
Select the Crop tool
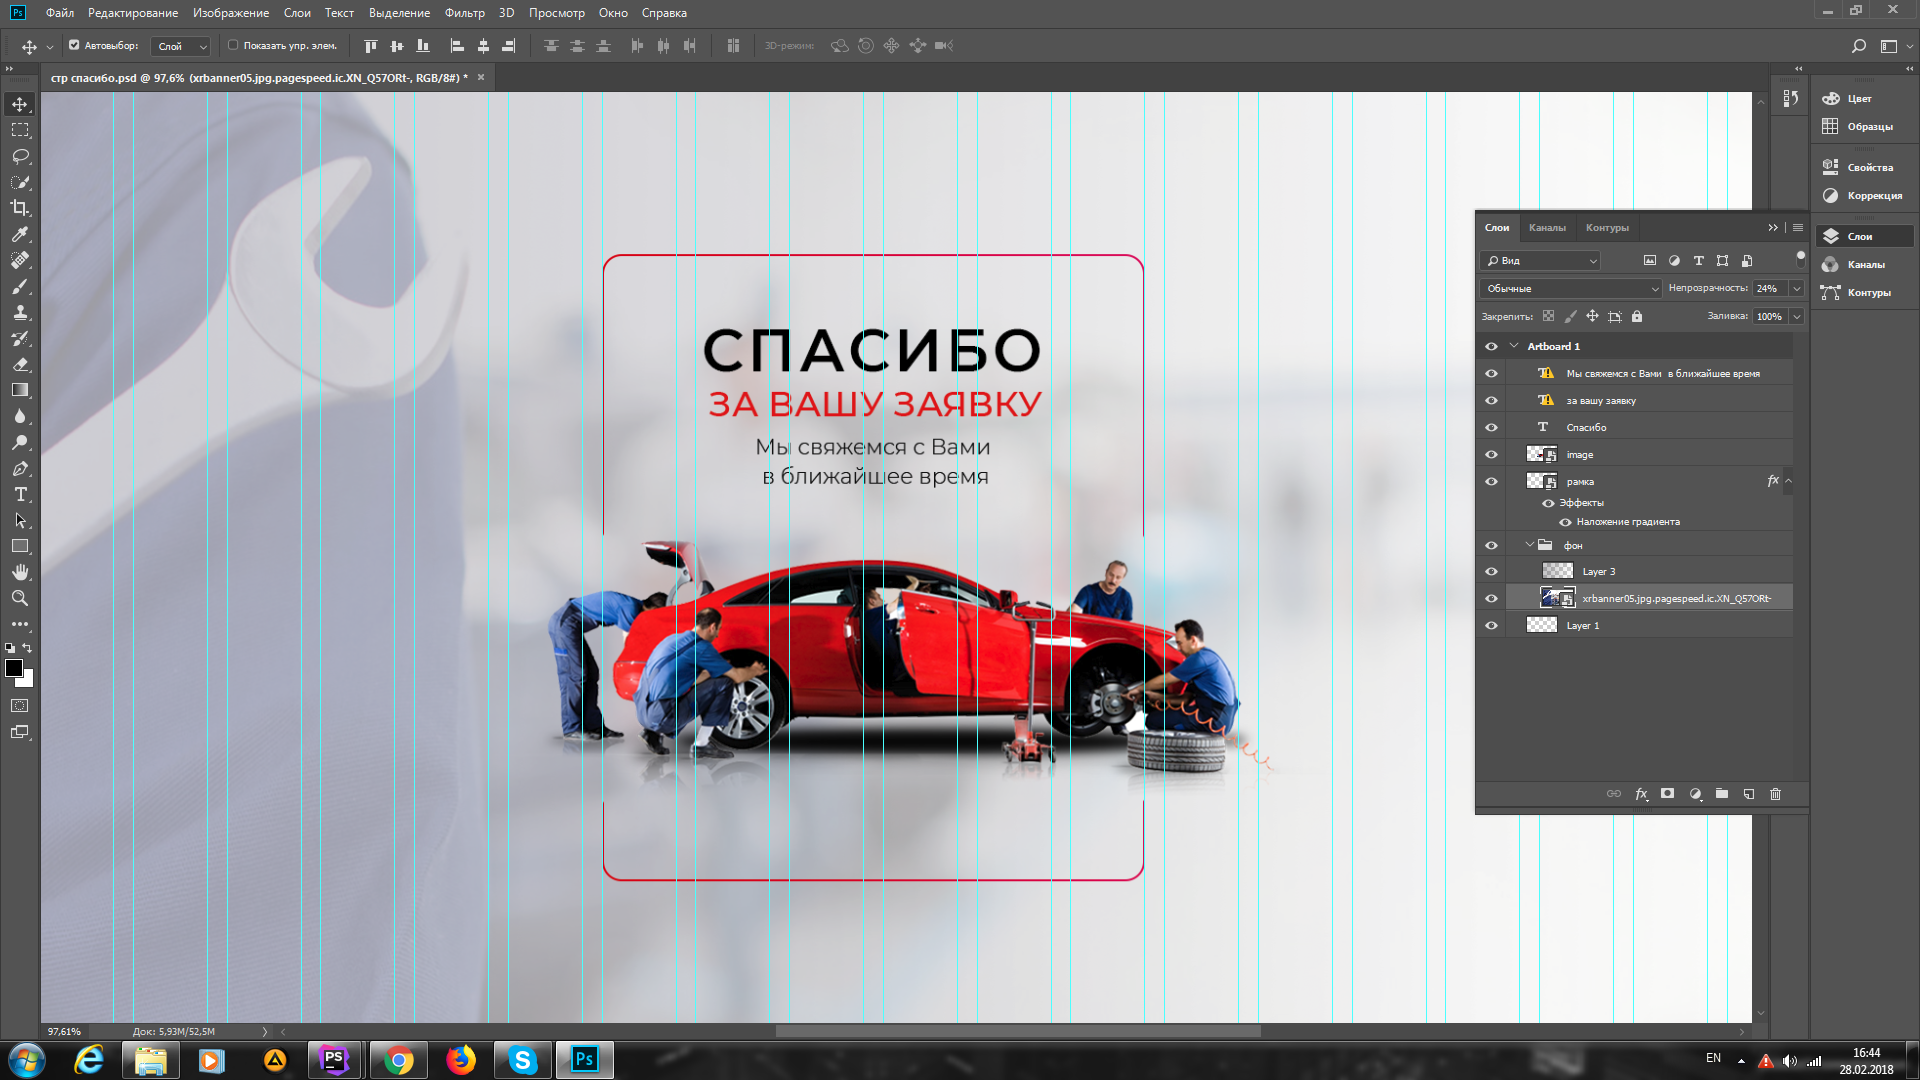click(20, 208)
